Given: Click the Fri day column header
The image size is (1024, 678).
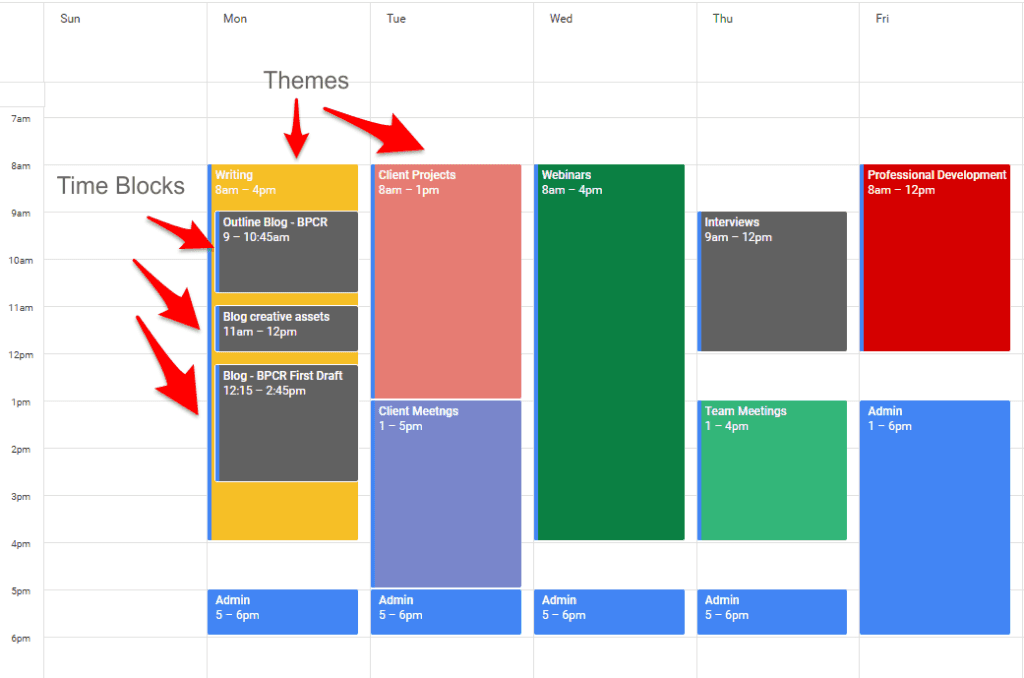Looking at the screenshot, I should [x=882, y=19].
